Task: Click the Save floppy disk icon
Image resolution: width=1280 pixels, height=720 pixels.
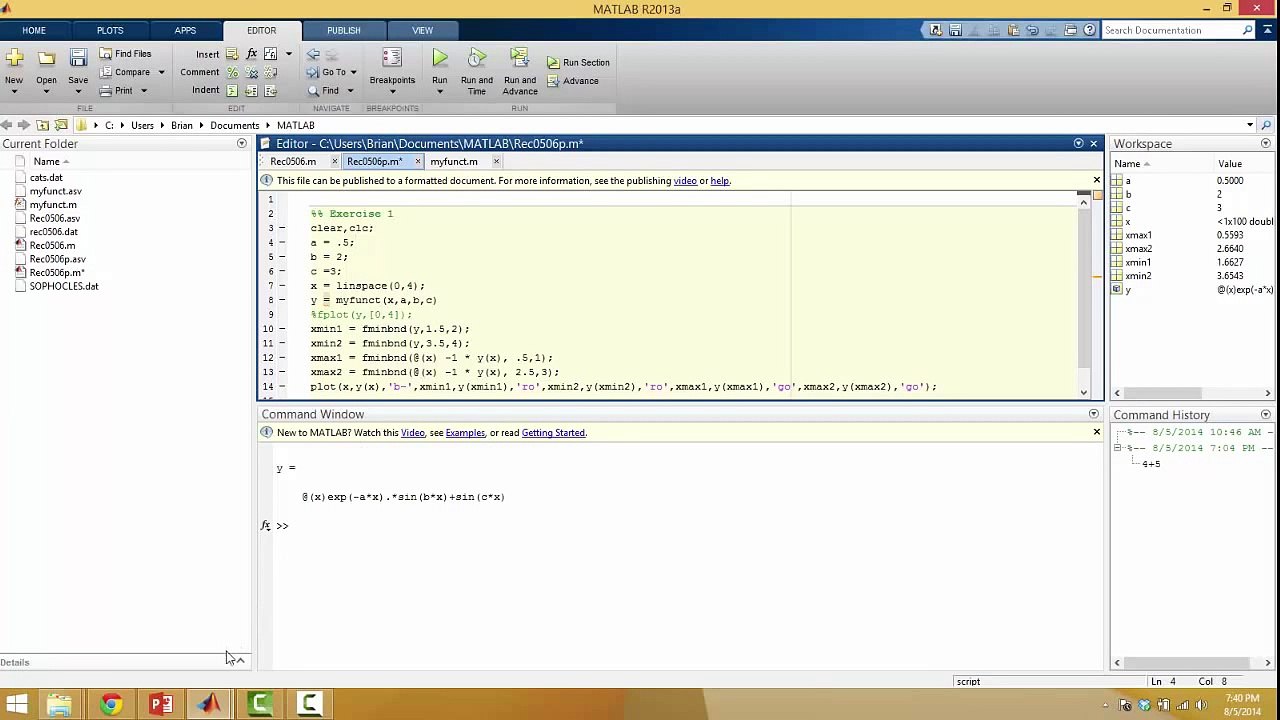Action: pyautogui.click(x=78, y=59)
